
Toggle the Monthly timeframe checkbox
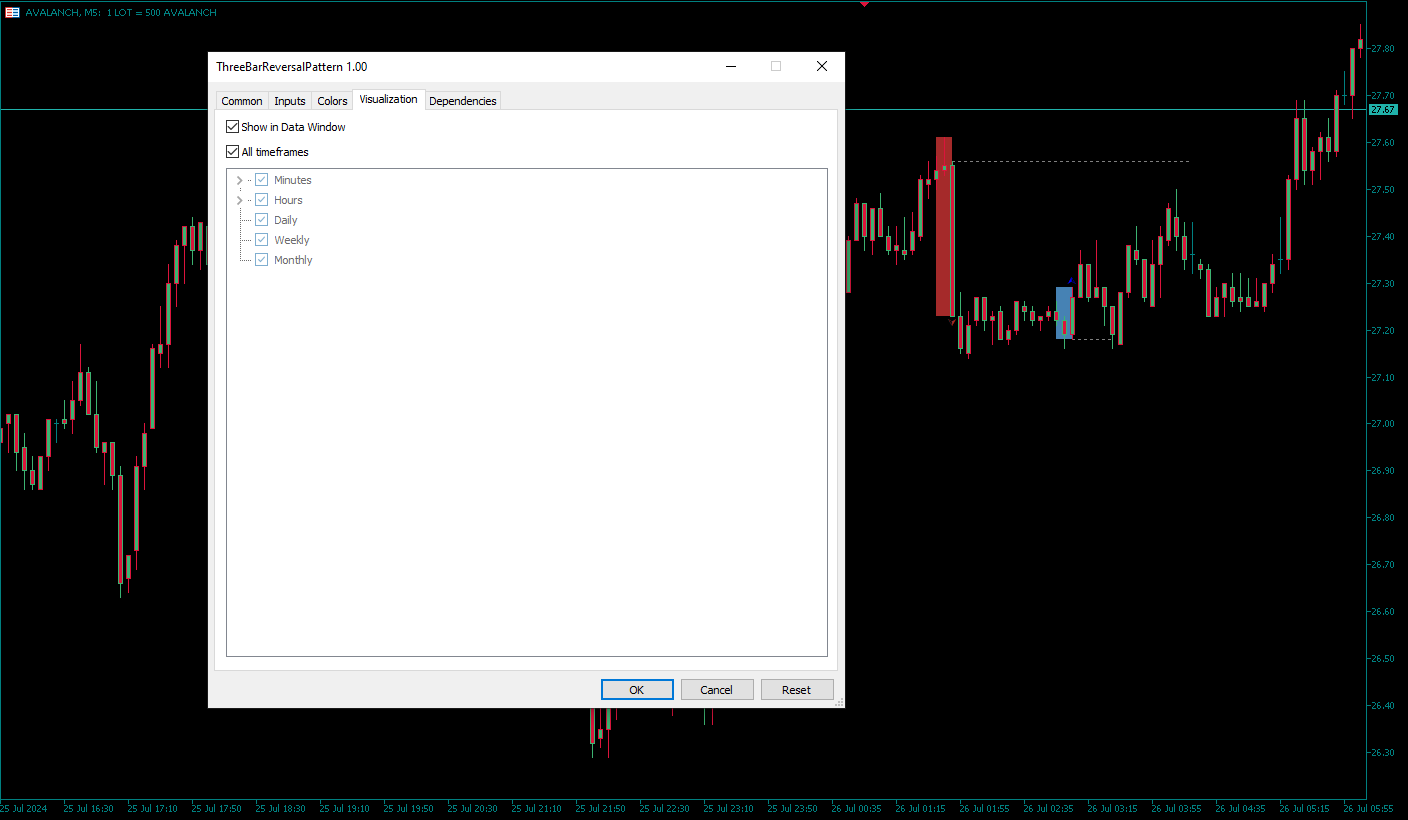pos(262,260)
